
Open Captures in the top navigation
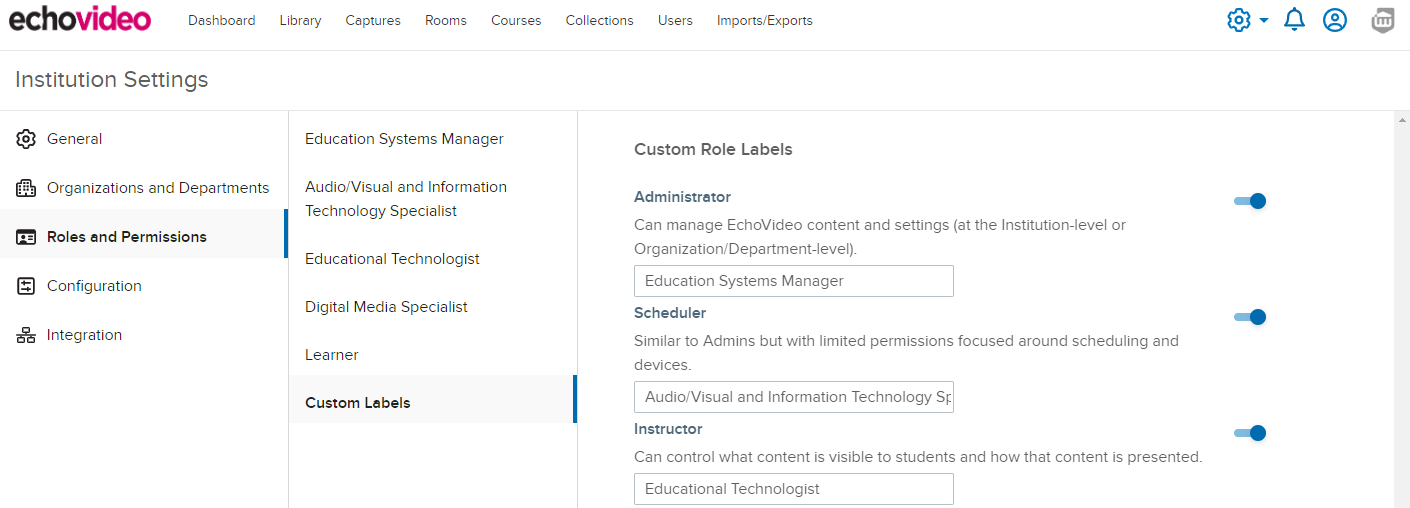pyautogui.click(x=373, y=20)
